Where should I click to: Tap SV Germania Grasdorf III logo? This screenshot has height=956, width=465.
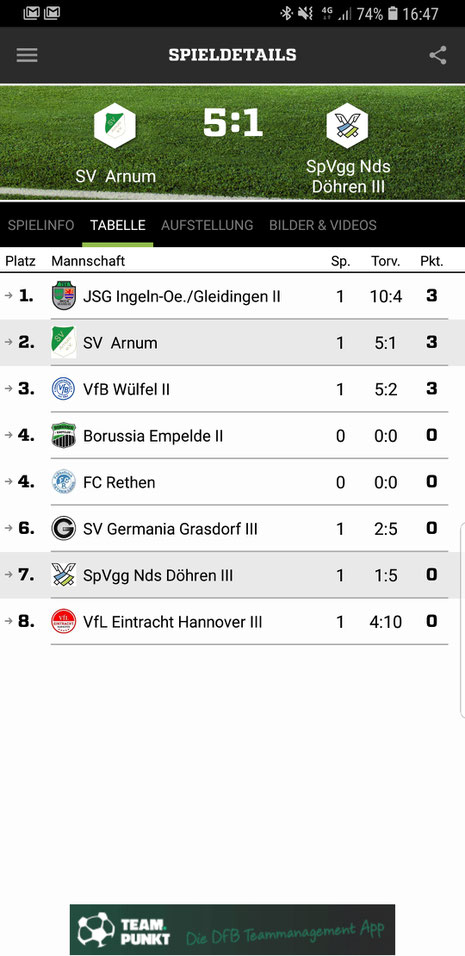coord(63,528)
